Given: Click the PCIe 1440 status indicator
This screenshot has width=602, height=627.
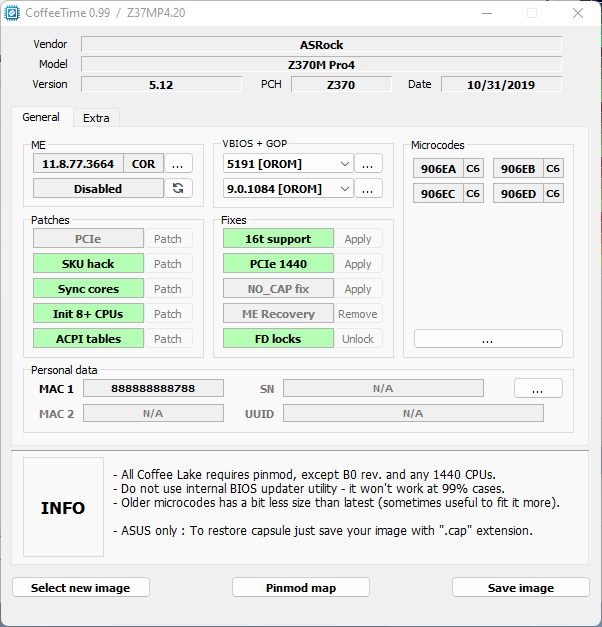Looking at the screenshot, I should point(278,264).
